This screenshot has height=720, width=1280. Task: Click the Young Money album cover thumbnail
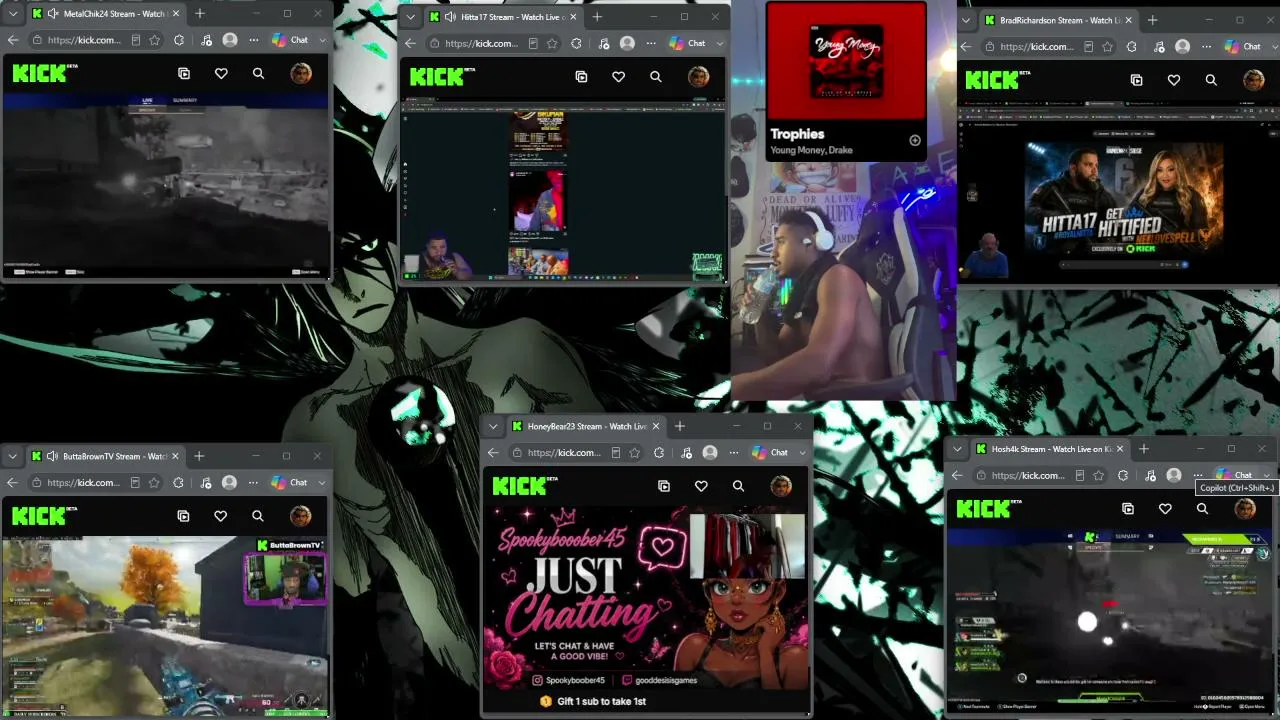846,62
